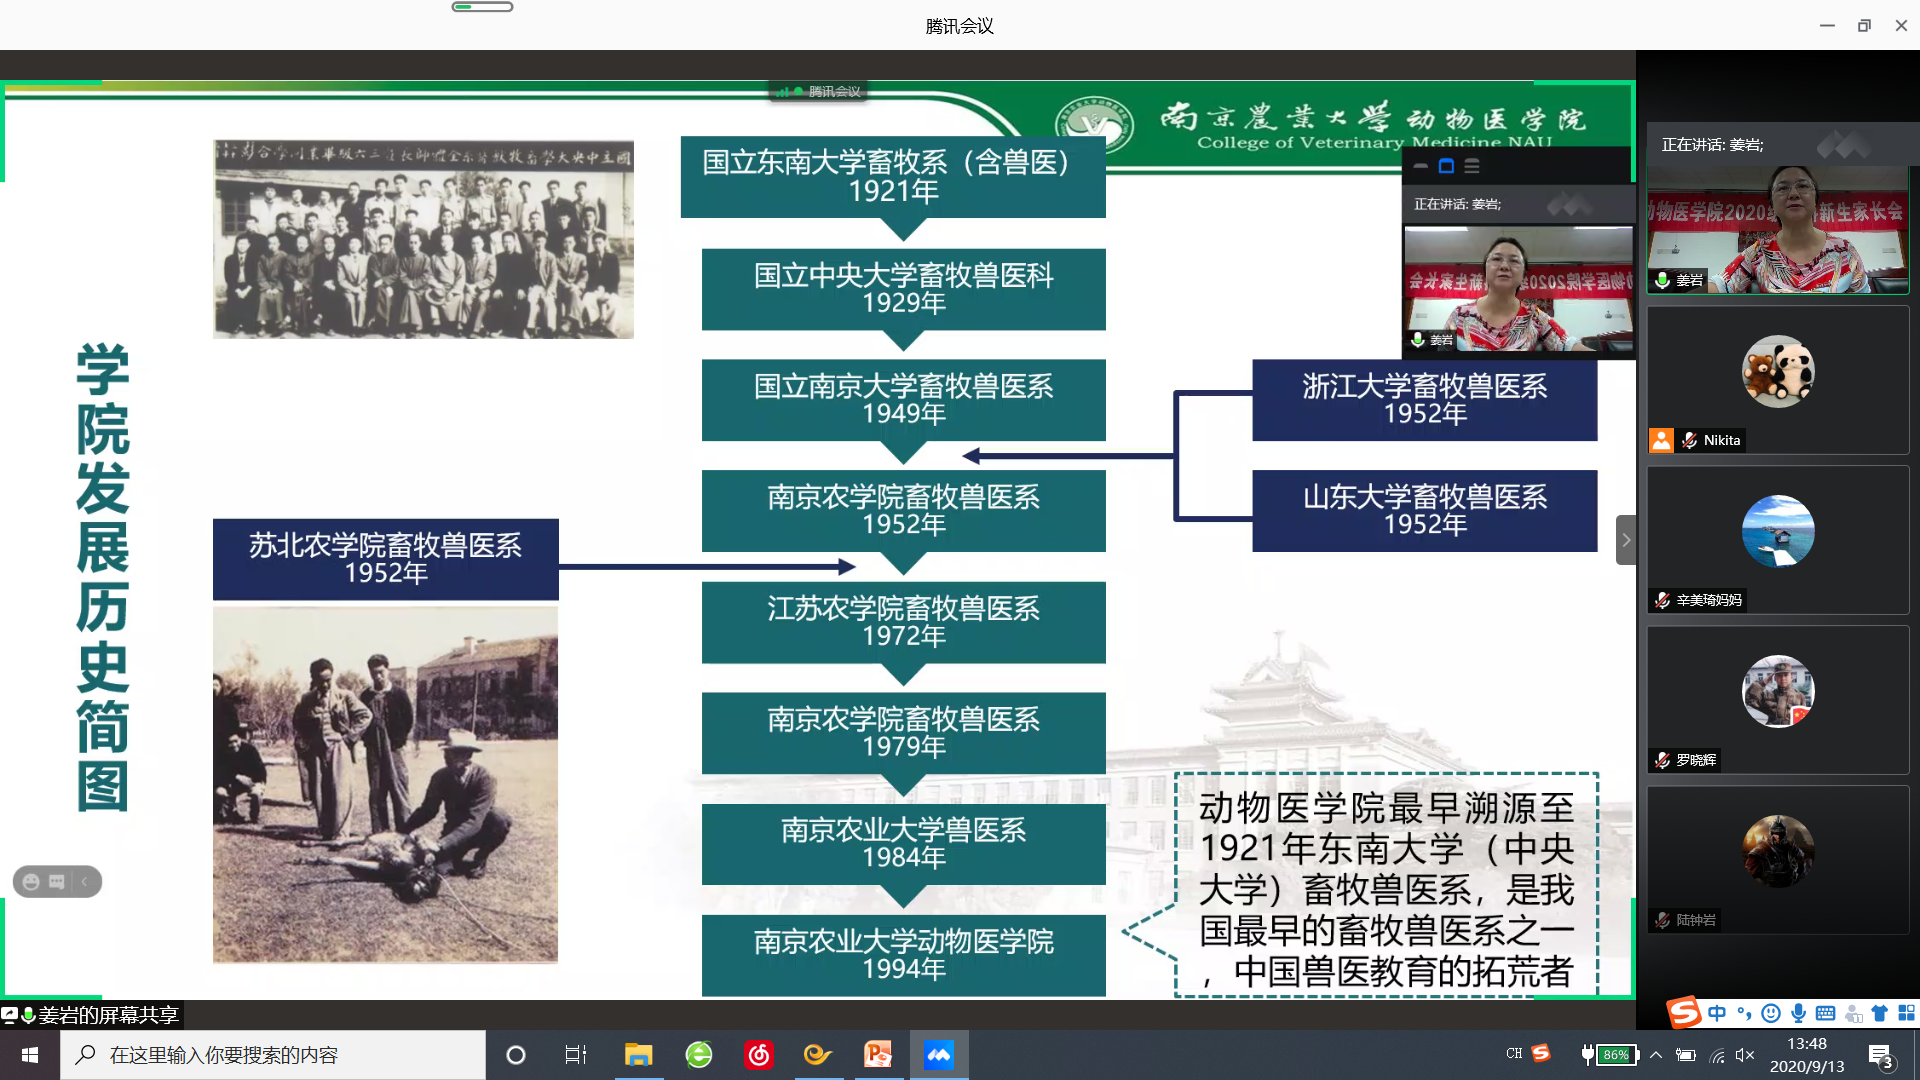Click the emoji reaction icon
Image resolution: width=1920 pixels, height=1080 pixels.
31,881
